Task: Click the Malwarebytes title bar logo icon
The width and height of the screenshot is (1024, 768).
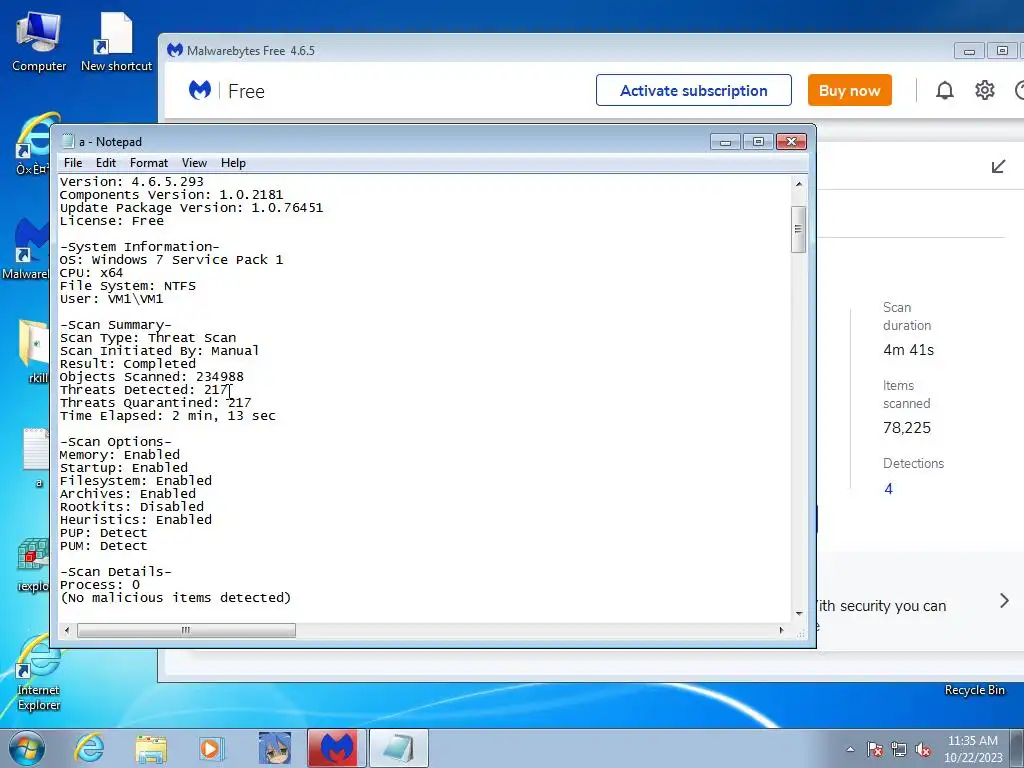Action: pos(174,50)
